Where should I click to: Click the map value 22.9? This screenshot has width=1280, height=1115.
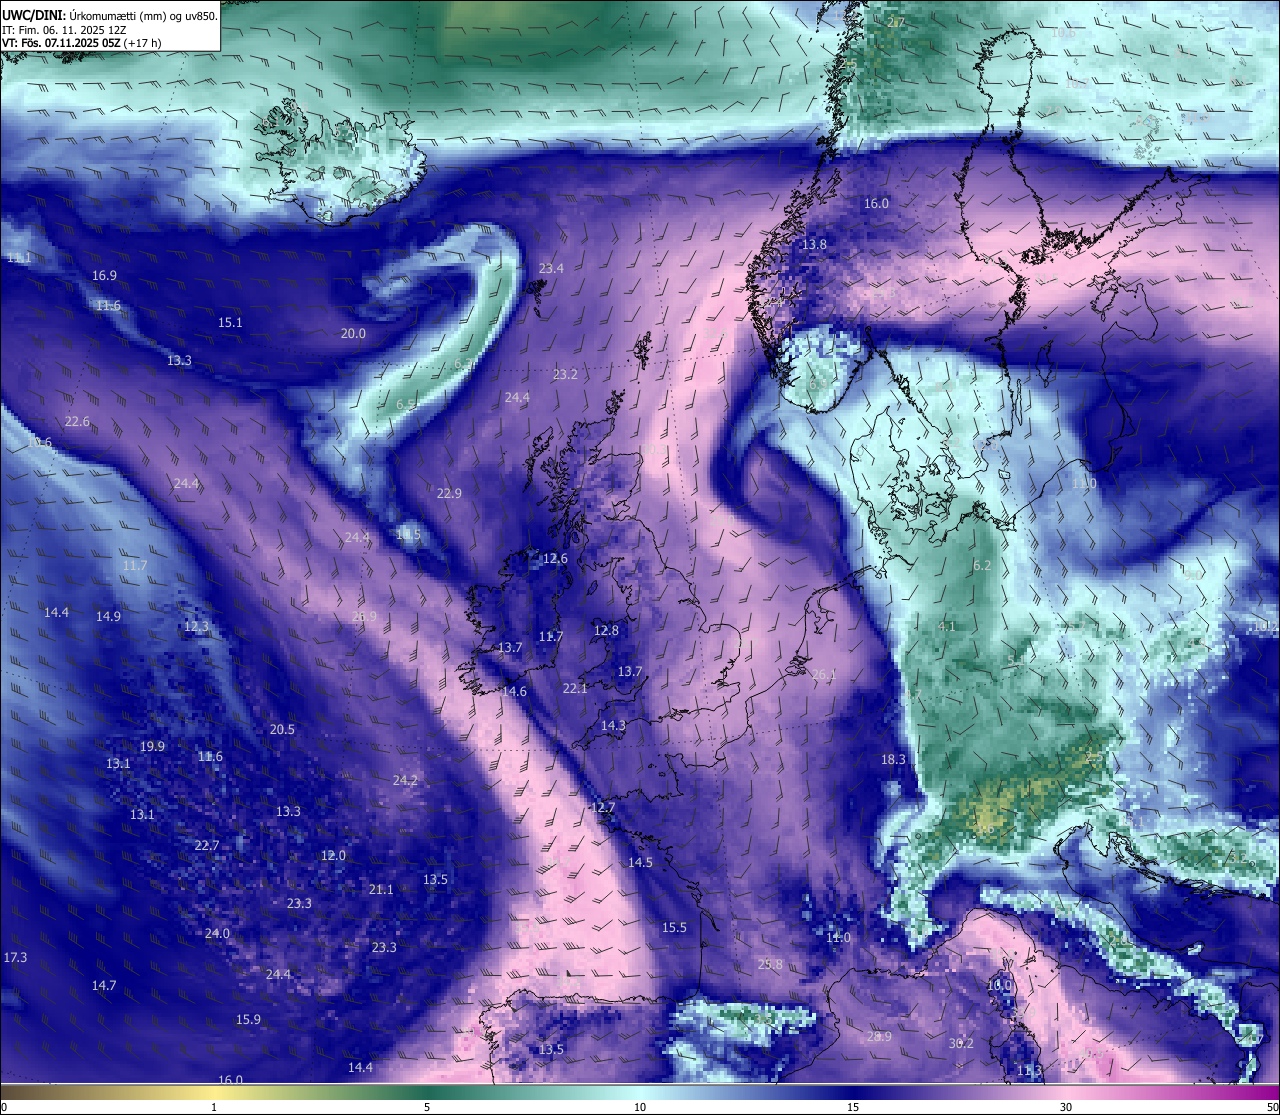tap(449, 494)
